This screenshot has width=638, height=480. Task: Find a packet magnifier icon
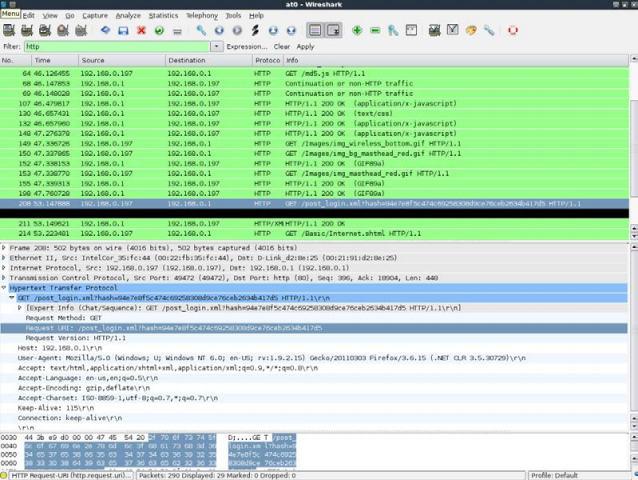[201, 30]
